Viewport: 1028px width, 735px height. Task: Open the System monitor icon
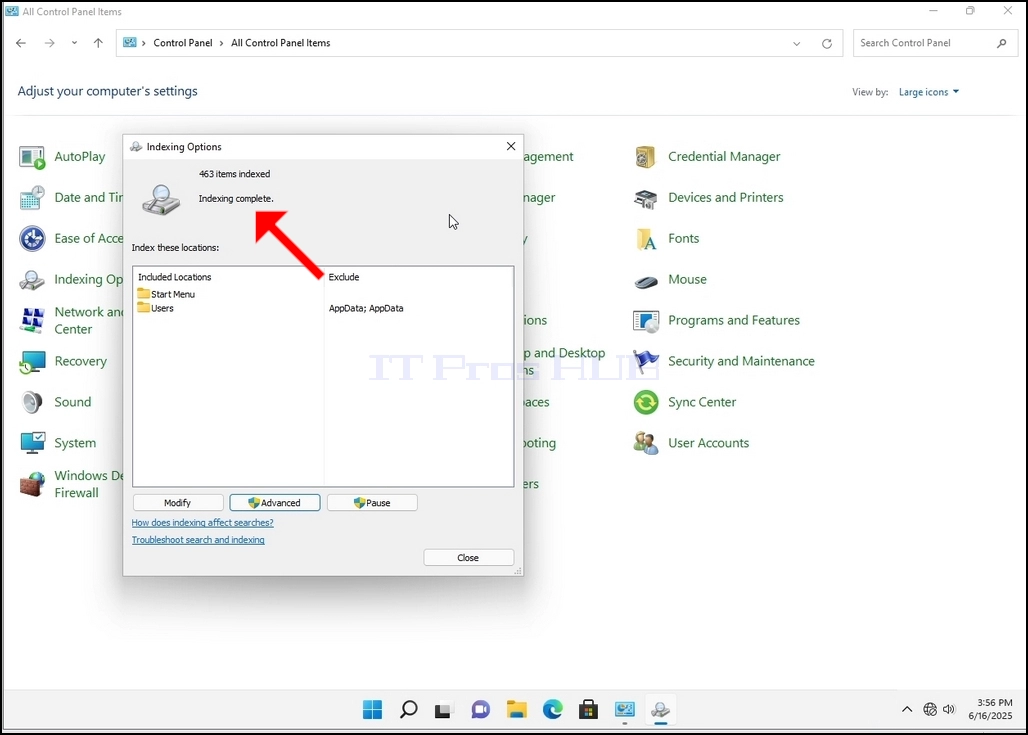point(32,443)
